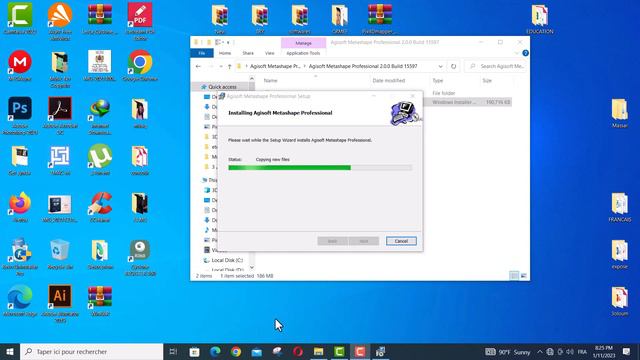Open the Windows Start menu
640x360 pixels.
(10, 351)
